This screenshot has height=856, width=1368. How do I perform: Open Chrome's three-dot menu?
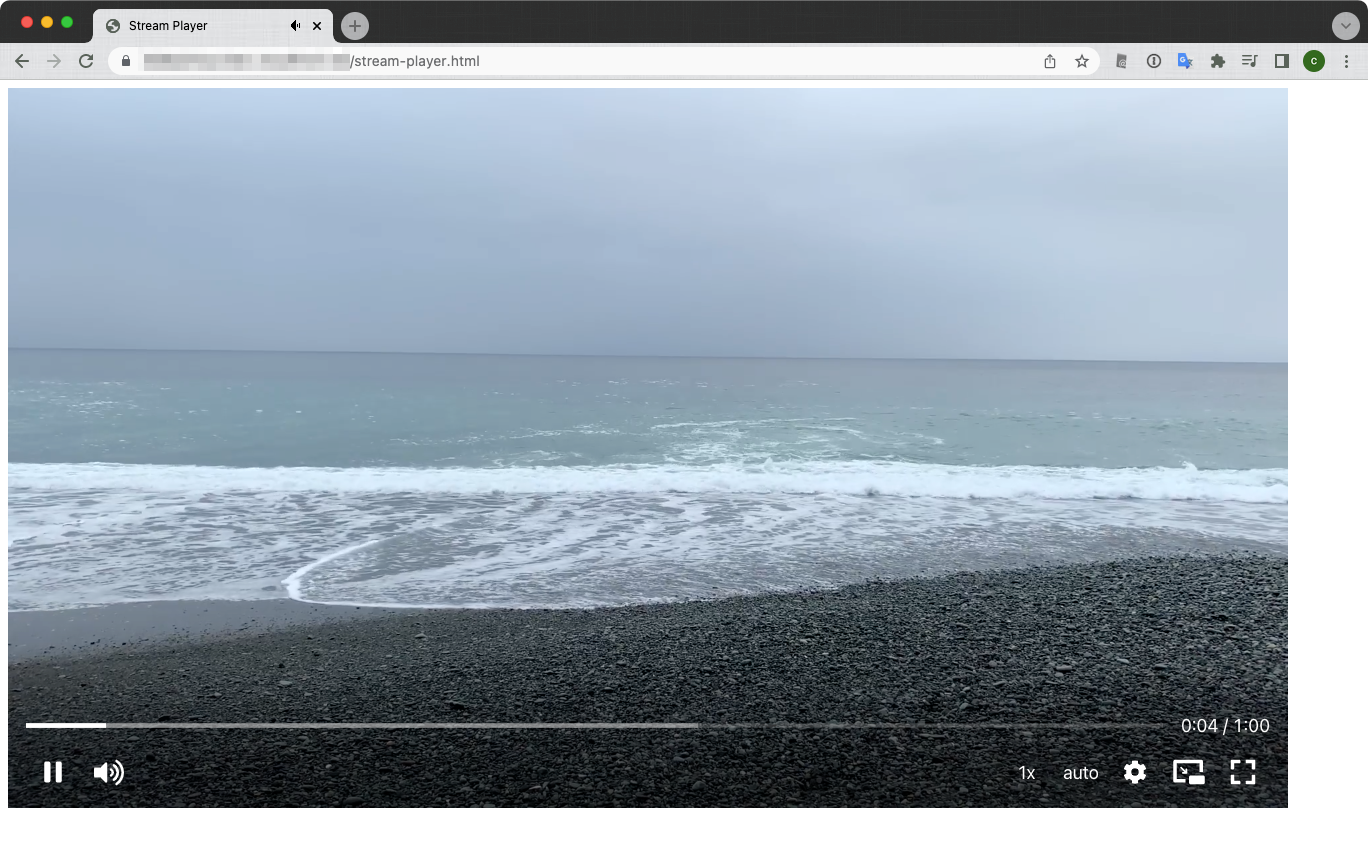pos(1348,61)
